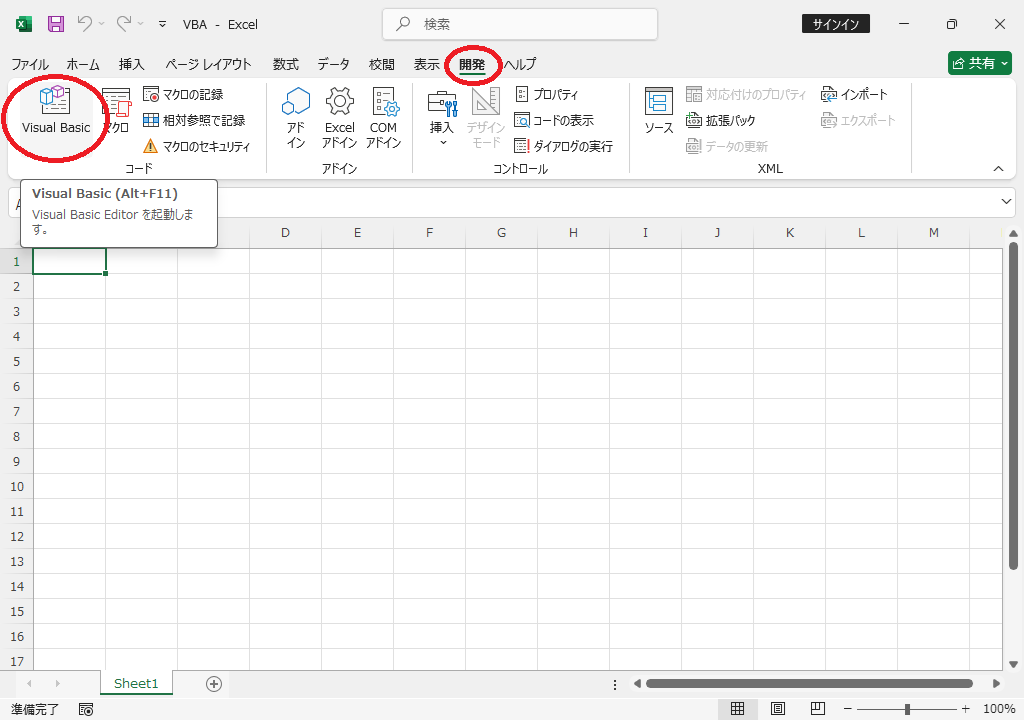Click the Excel application icon
This screenshot has width=1024, height=720.
tap(24, 24)
